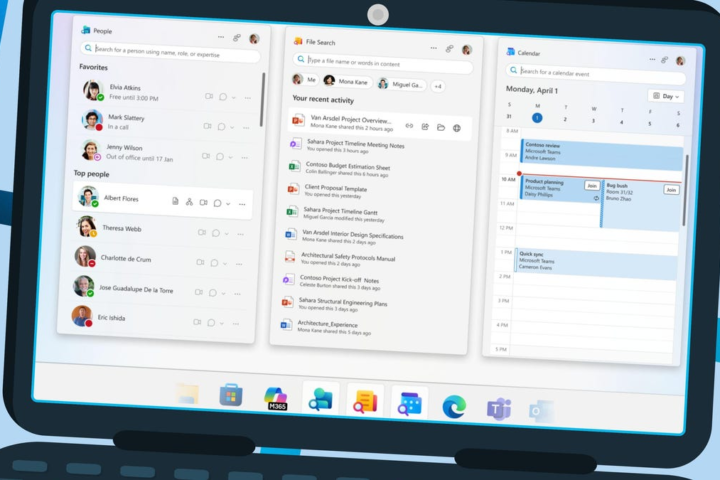Image resolution: width=720 pixels, height=480 pixels.
Task: Select date 1 in the week strip
Action: tap(537, 118)
